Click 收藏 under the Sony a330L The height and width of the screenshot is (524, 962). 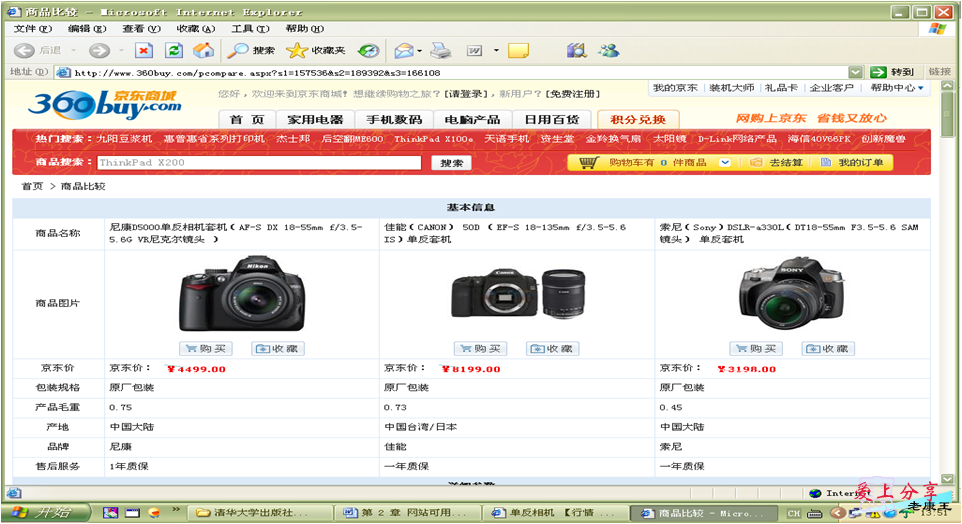tap(828, 349)
